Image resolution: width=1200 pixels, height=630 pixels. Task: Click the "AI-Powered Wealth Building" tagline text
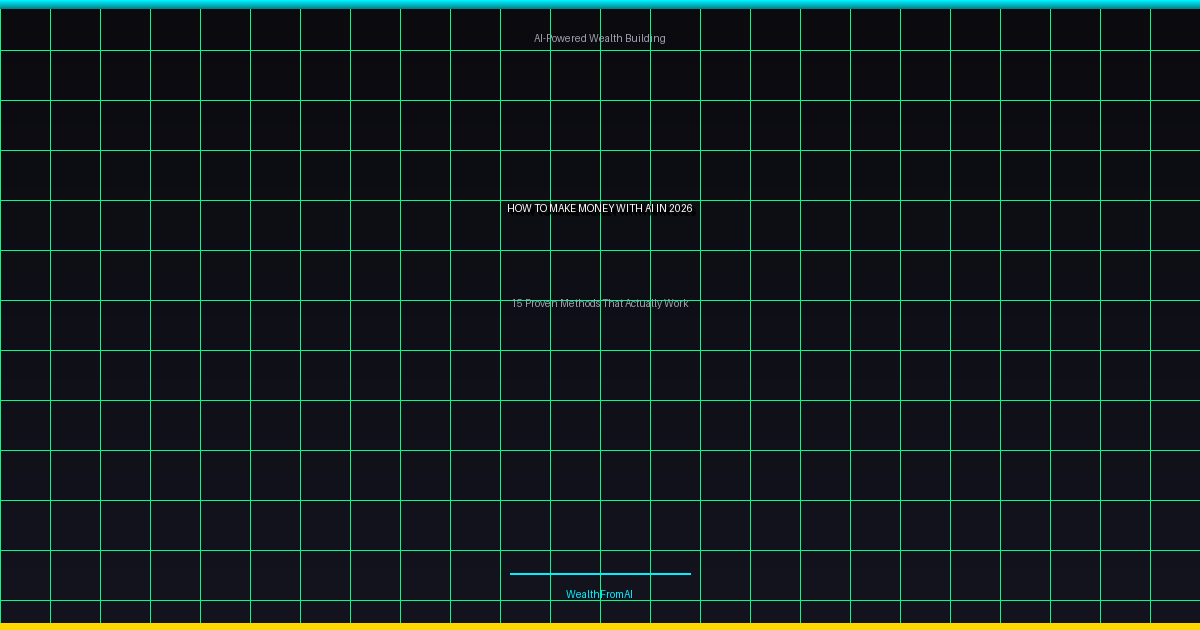pos(599,39)
